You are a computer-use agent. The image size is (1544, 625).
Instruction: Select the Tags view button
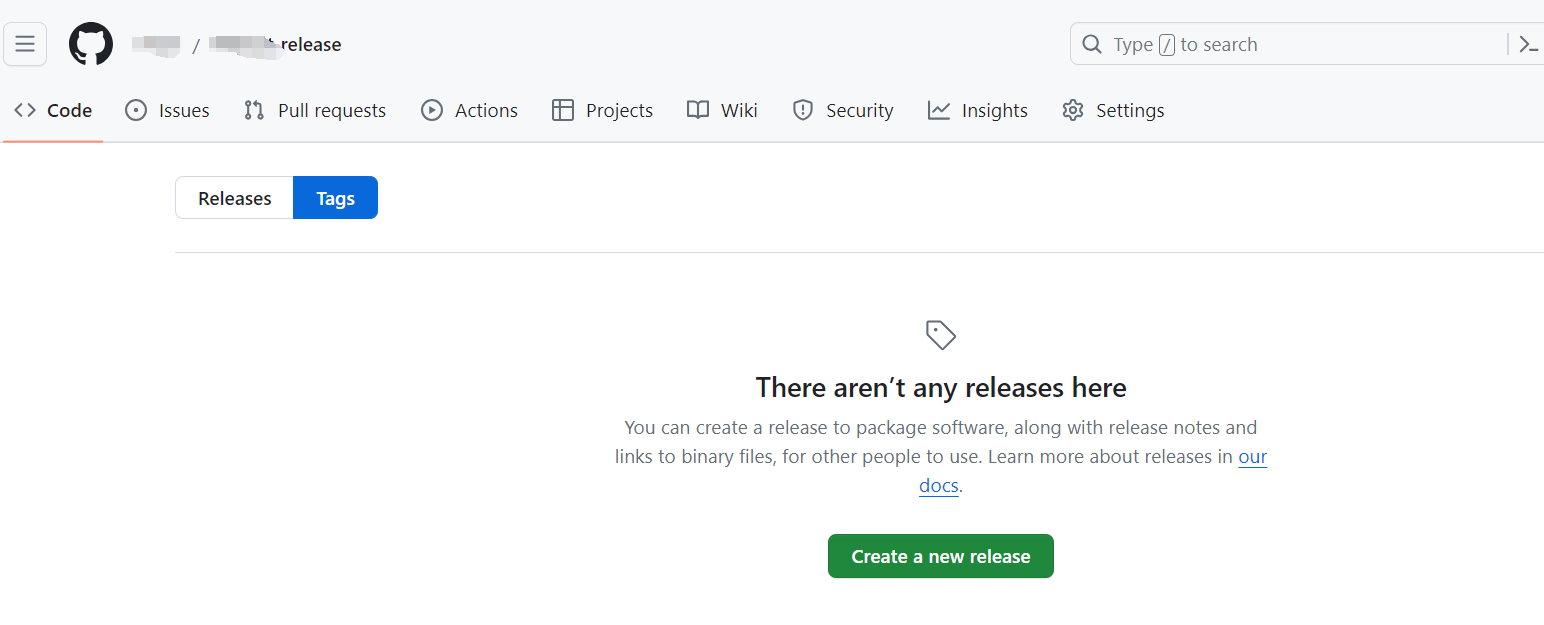click(335, 198)
